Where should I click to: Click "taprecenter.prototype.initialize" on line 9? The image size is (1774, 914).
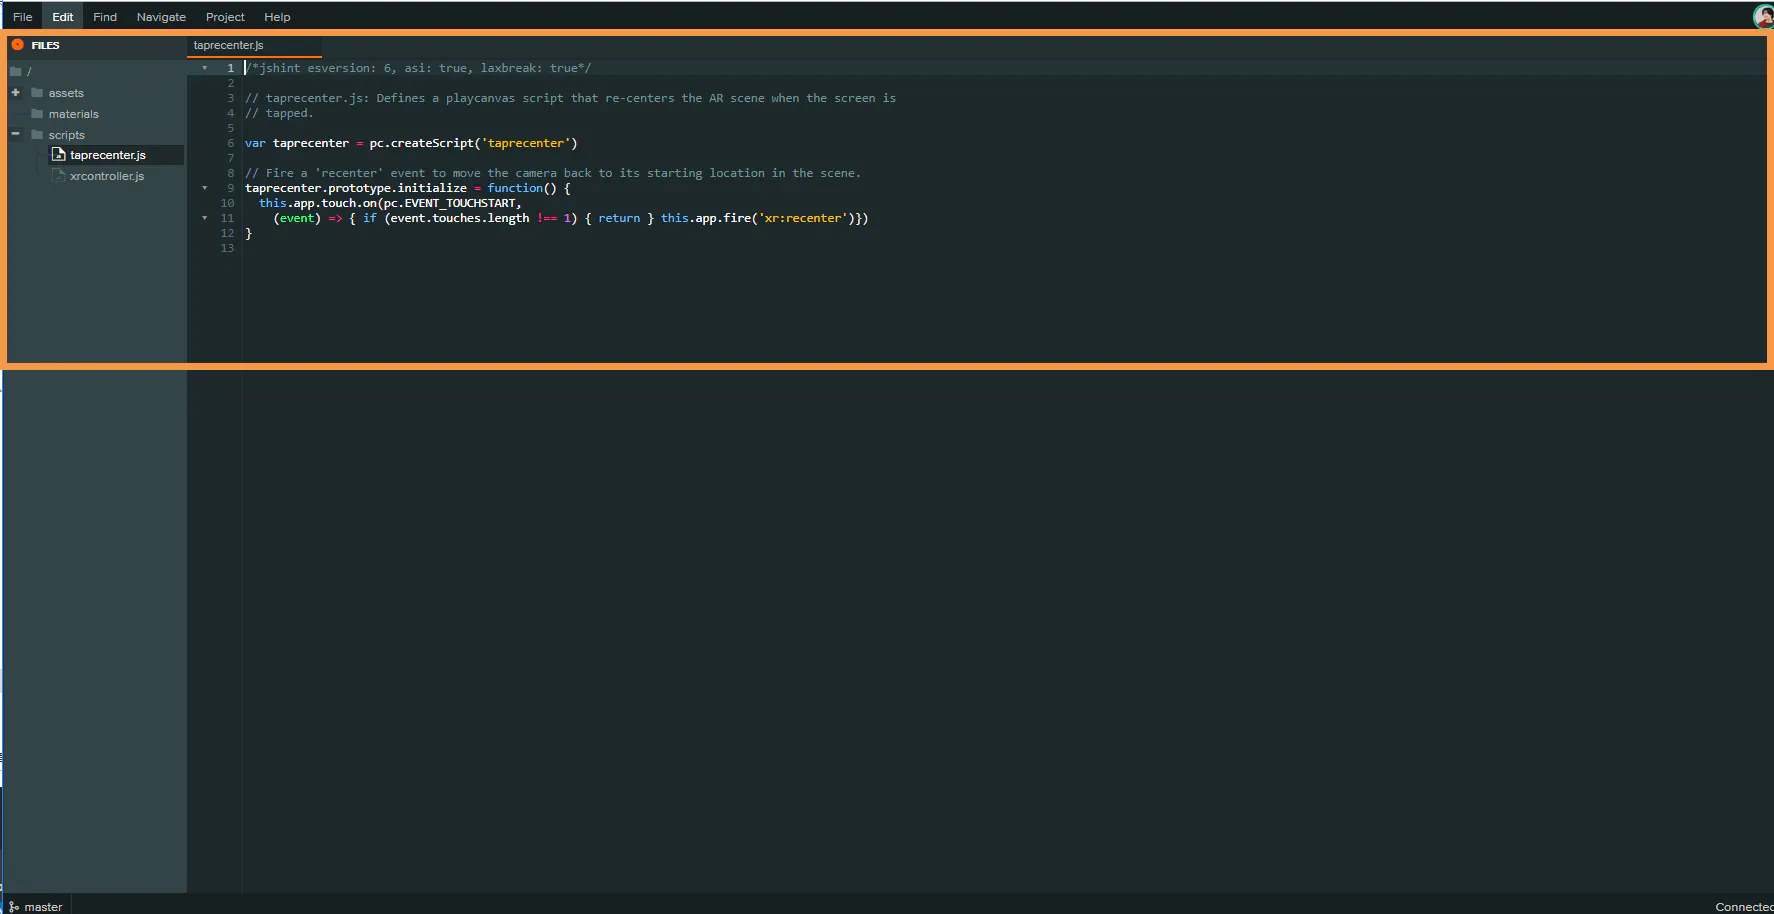356,188
